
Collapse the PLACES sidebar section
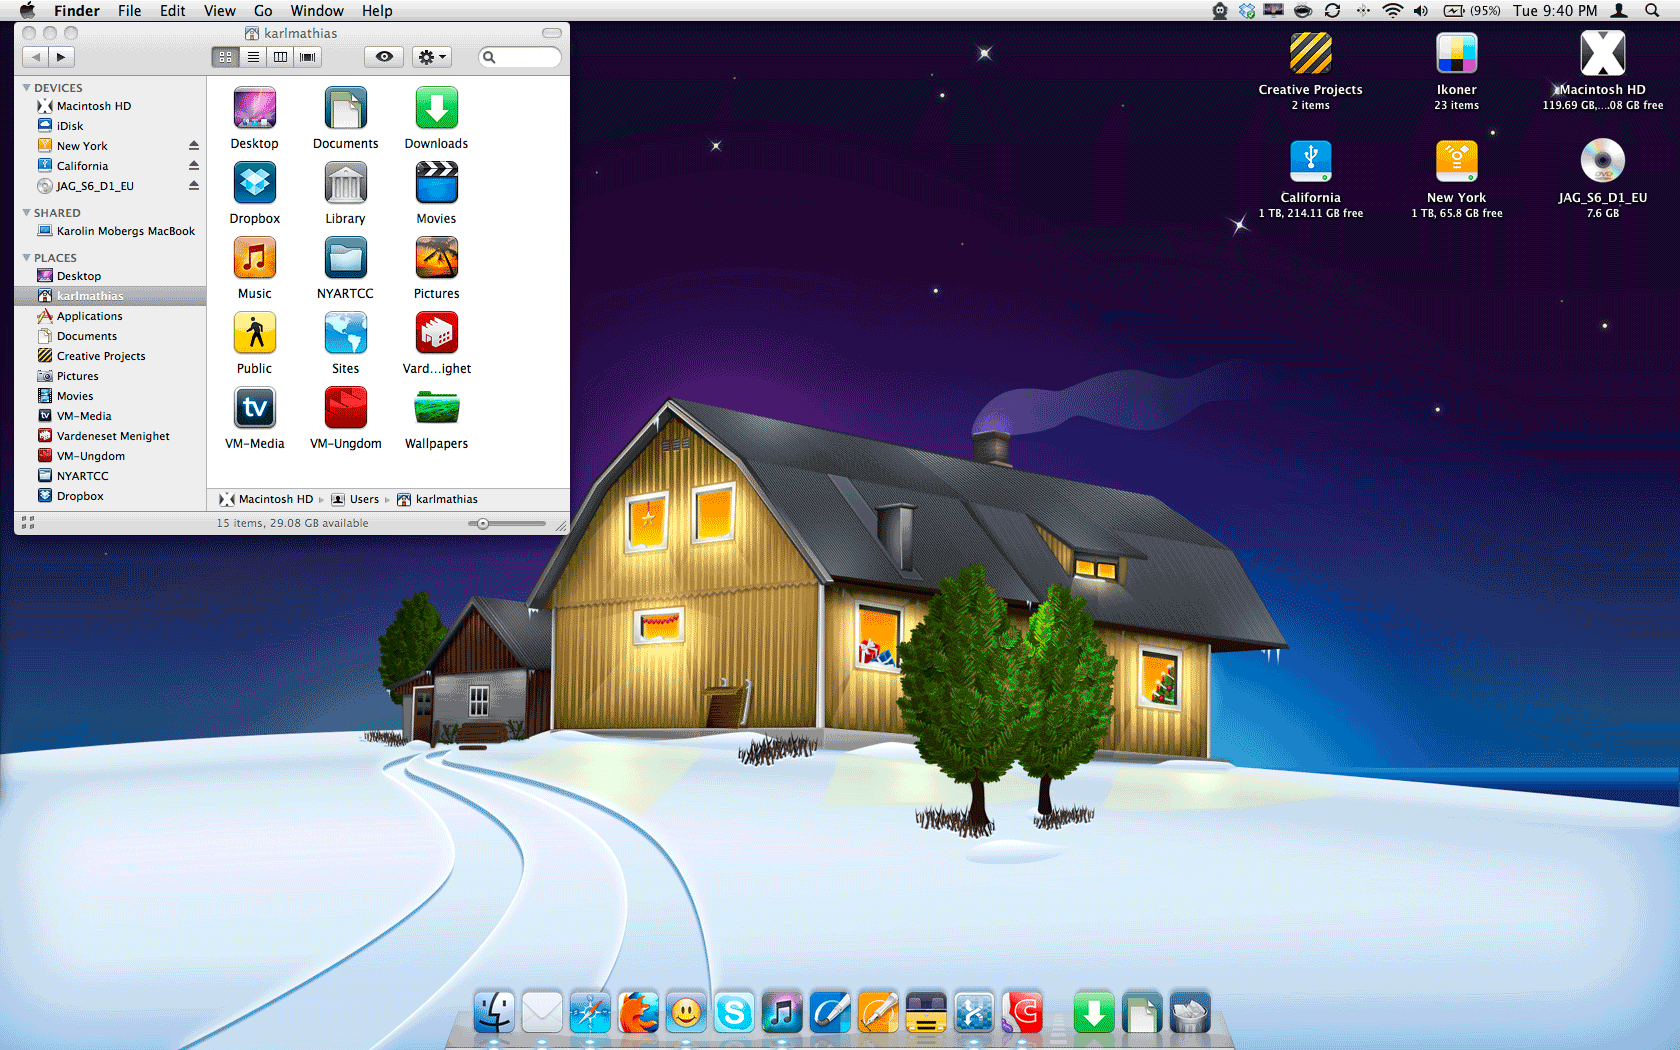[x=26, y=258]
